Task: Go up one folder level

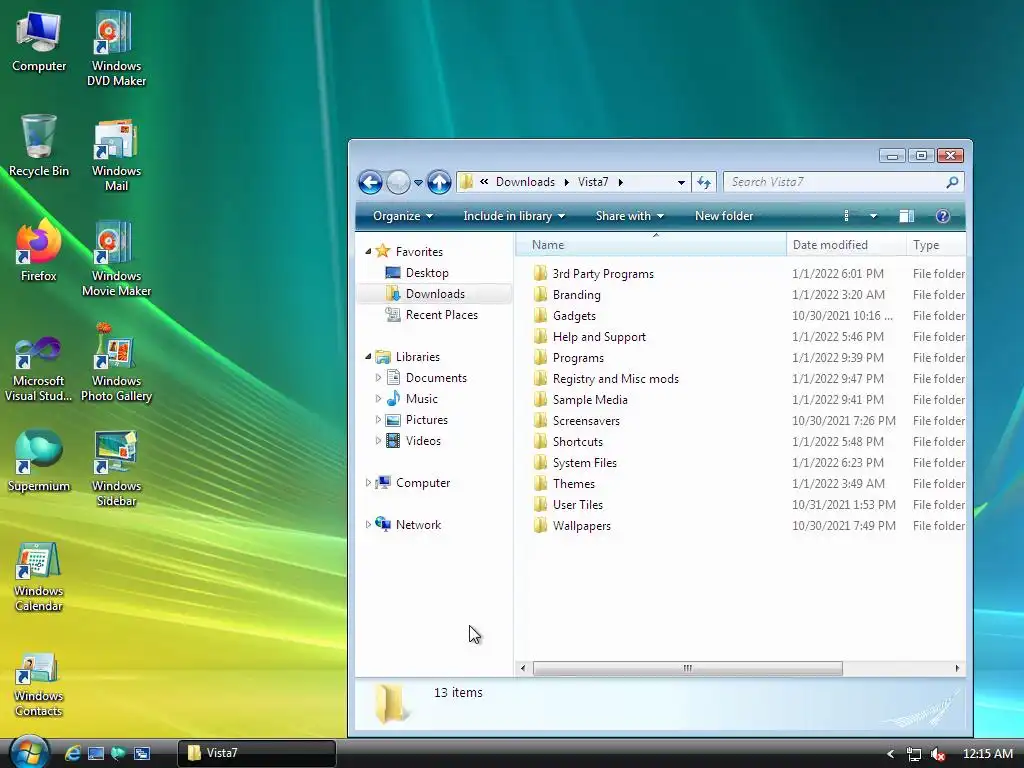Action: pos(440,182)
